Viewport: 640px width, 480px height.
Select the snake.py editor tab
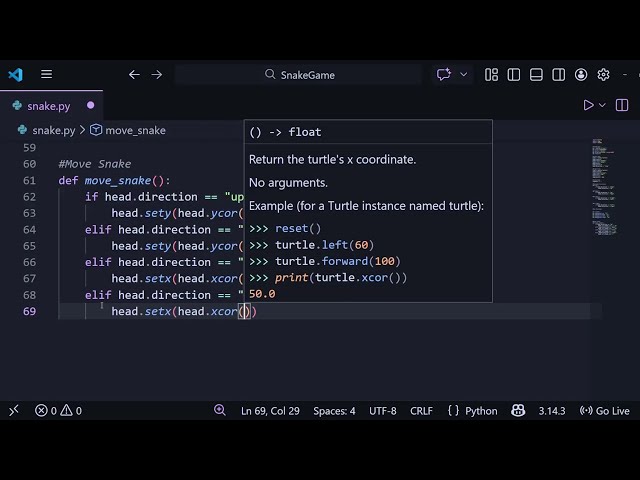point(51,106)
